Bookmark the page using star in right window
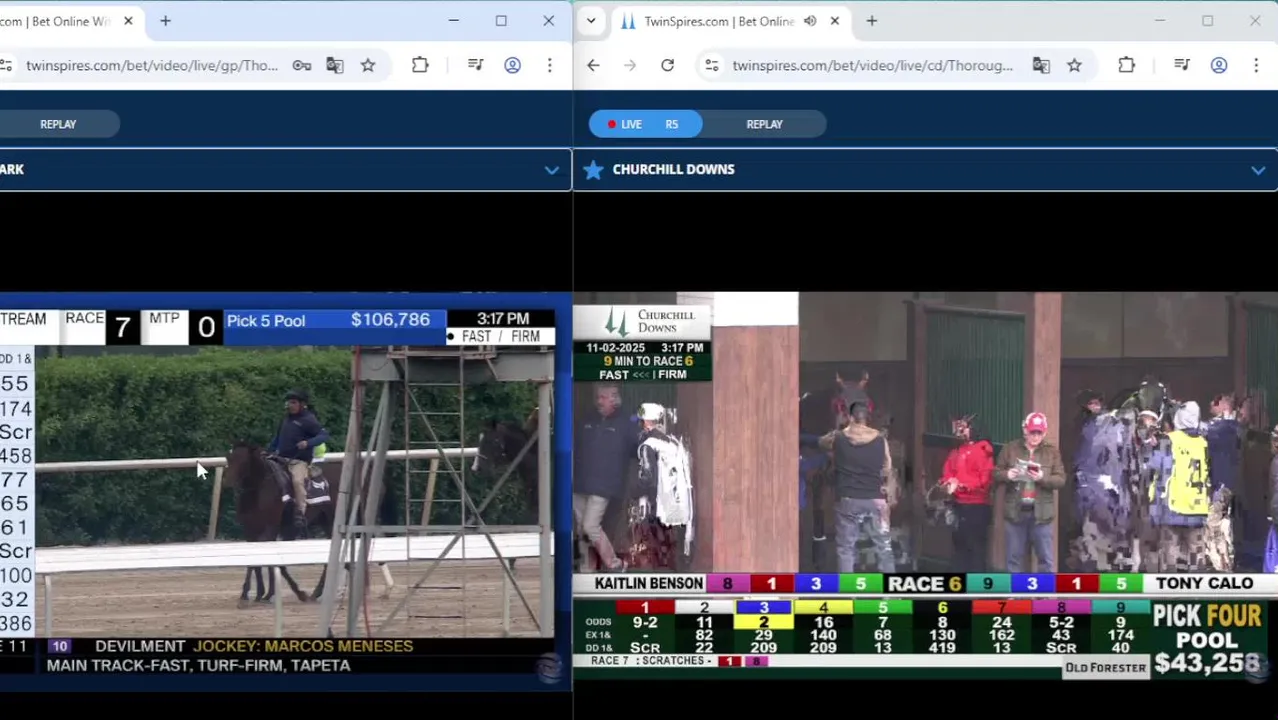This screenshot has height=720, width=1278. click(x=1074, y=65)
